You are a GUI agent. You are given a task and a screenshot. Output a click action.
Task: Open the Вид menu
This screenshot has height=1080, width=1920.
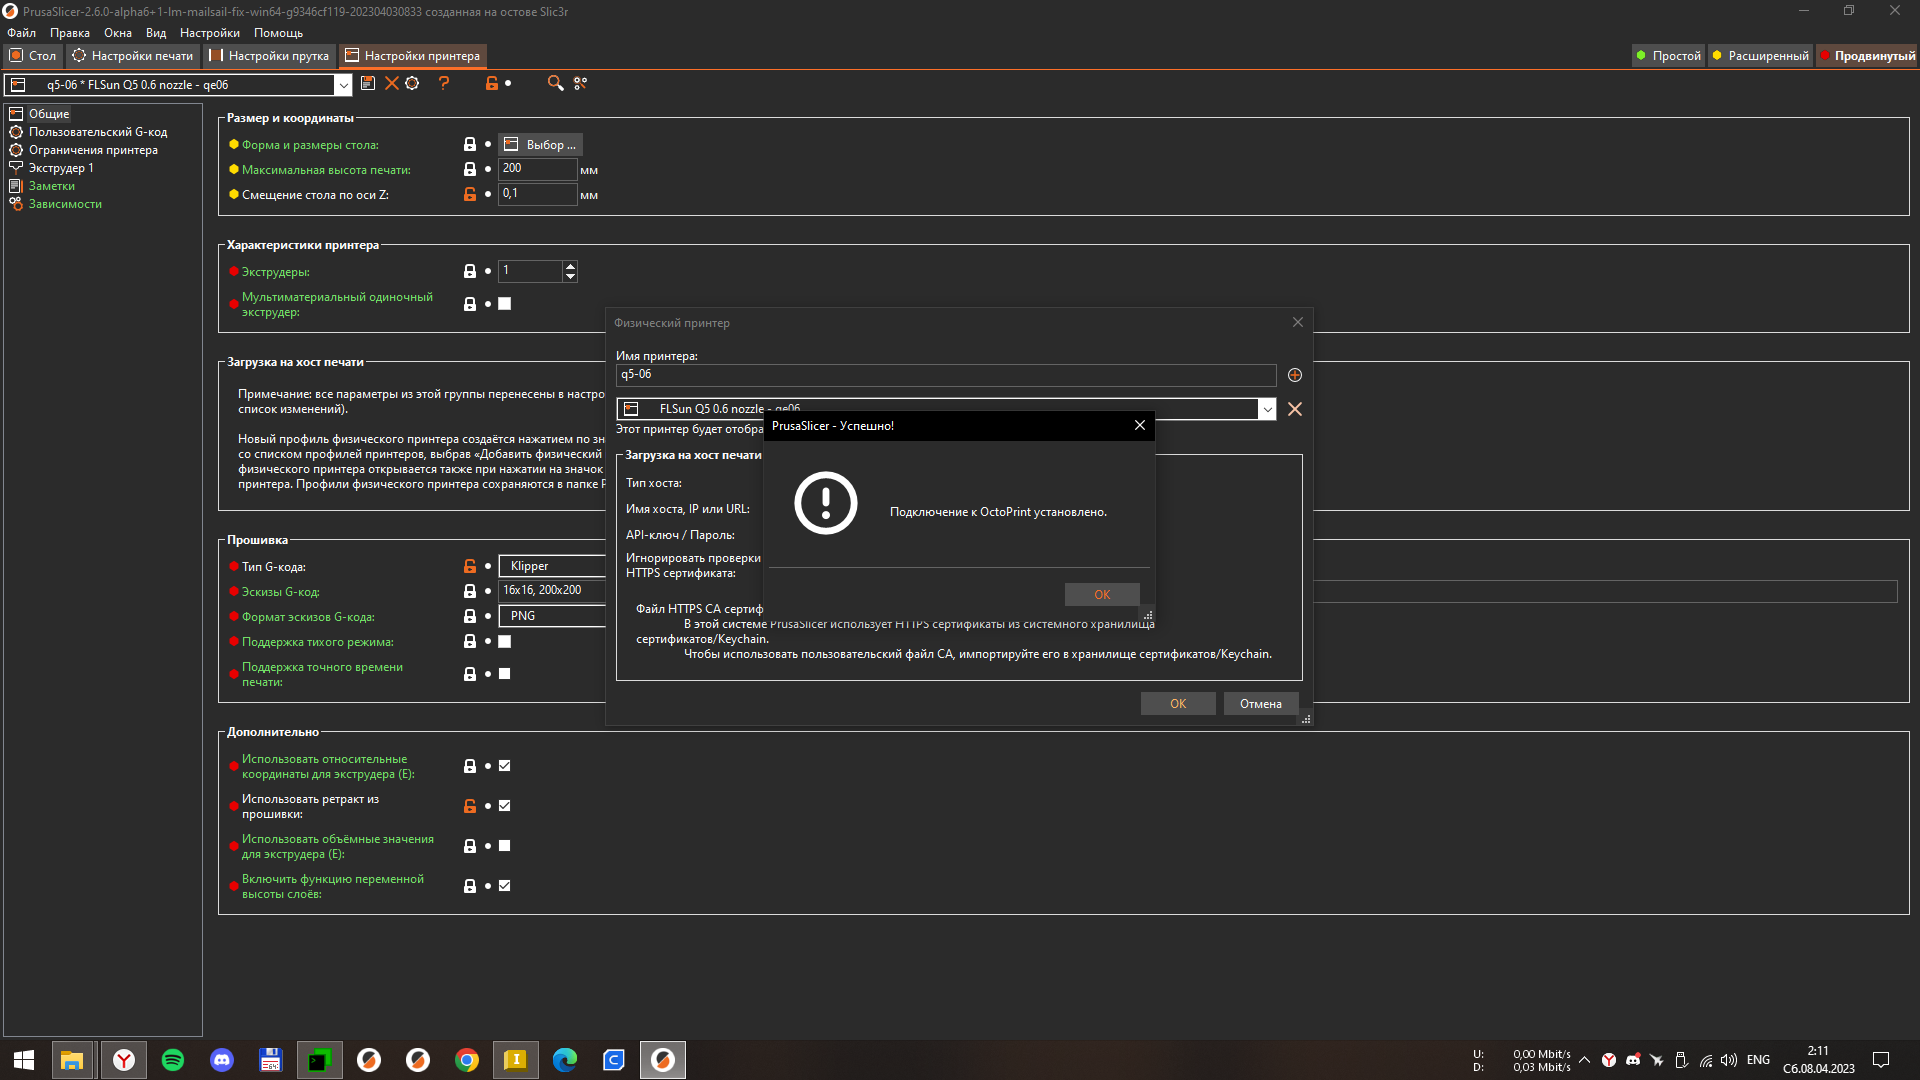(155, 33)
